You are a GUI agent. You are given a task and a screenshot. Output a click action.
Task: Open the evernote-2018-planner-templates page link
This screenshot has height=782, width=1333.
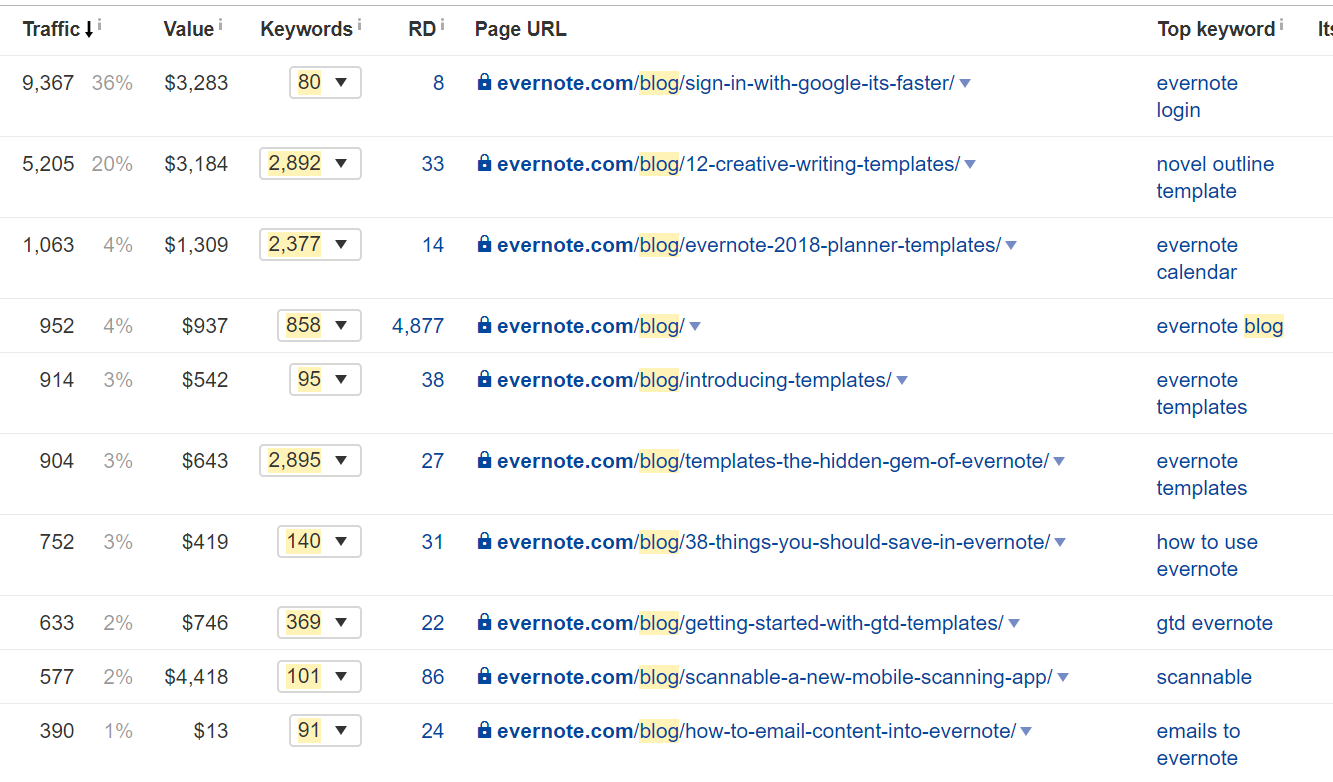click(749, 245)
